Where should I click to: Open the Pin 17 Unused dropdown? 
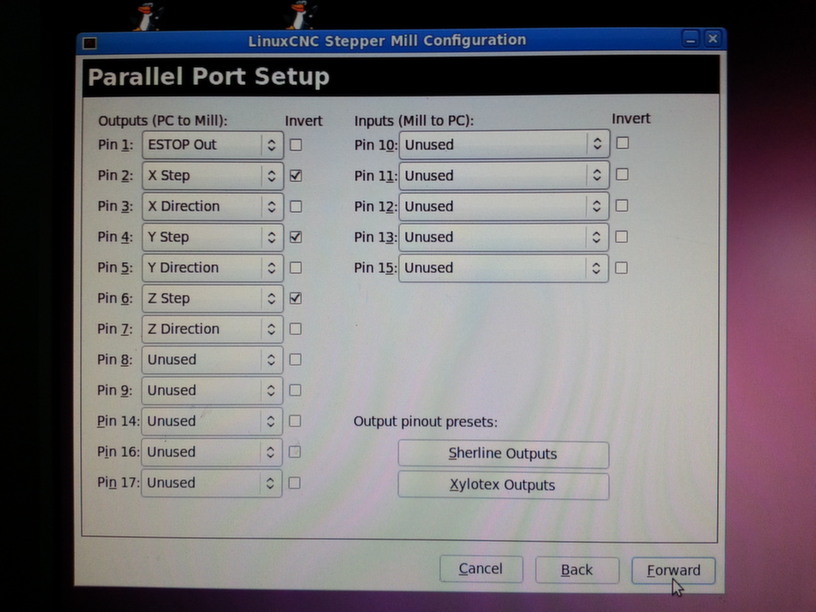pyautogui.click(x=212, y=483)
